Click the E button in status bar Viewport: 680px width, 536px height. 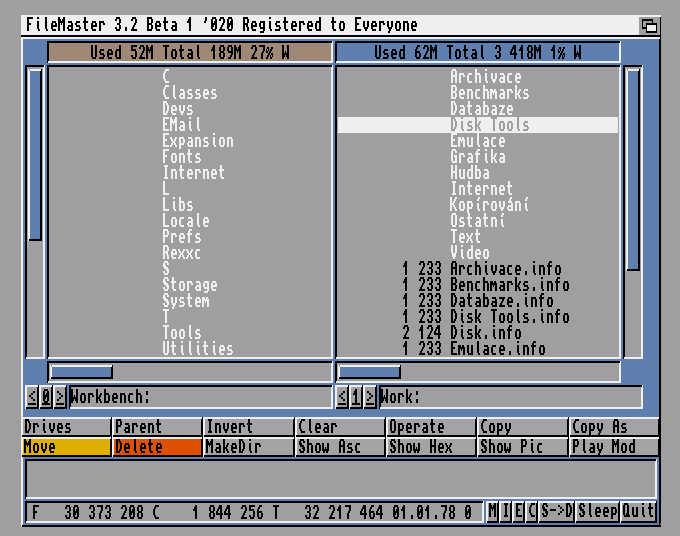click(x=519, y=512)
